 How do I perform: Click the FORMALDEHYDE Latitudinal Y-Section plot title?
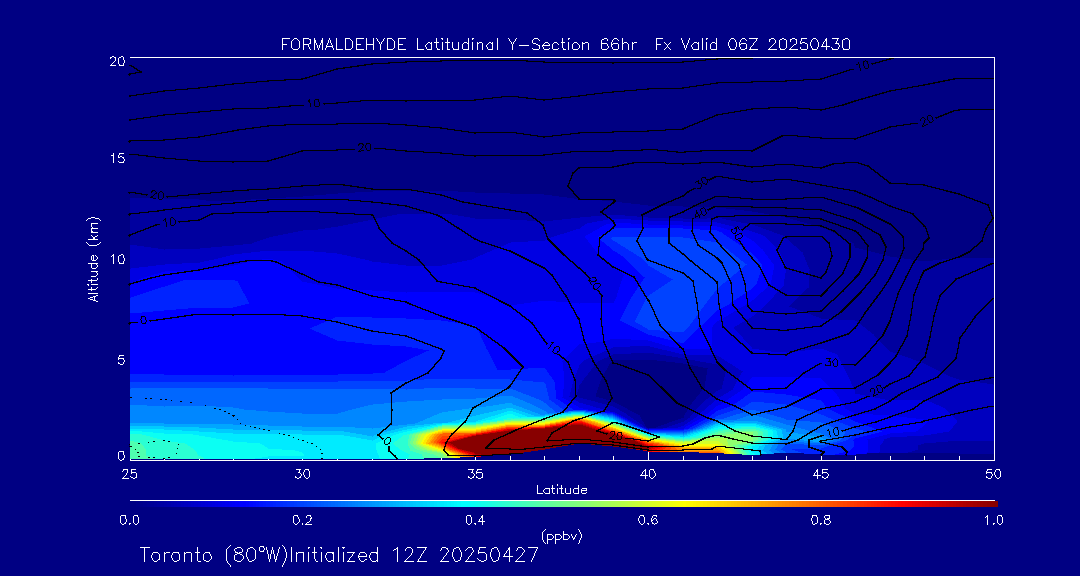566,45
